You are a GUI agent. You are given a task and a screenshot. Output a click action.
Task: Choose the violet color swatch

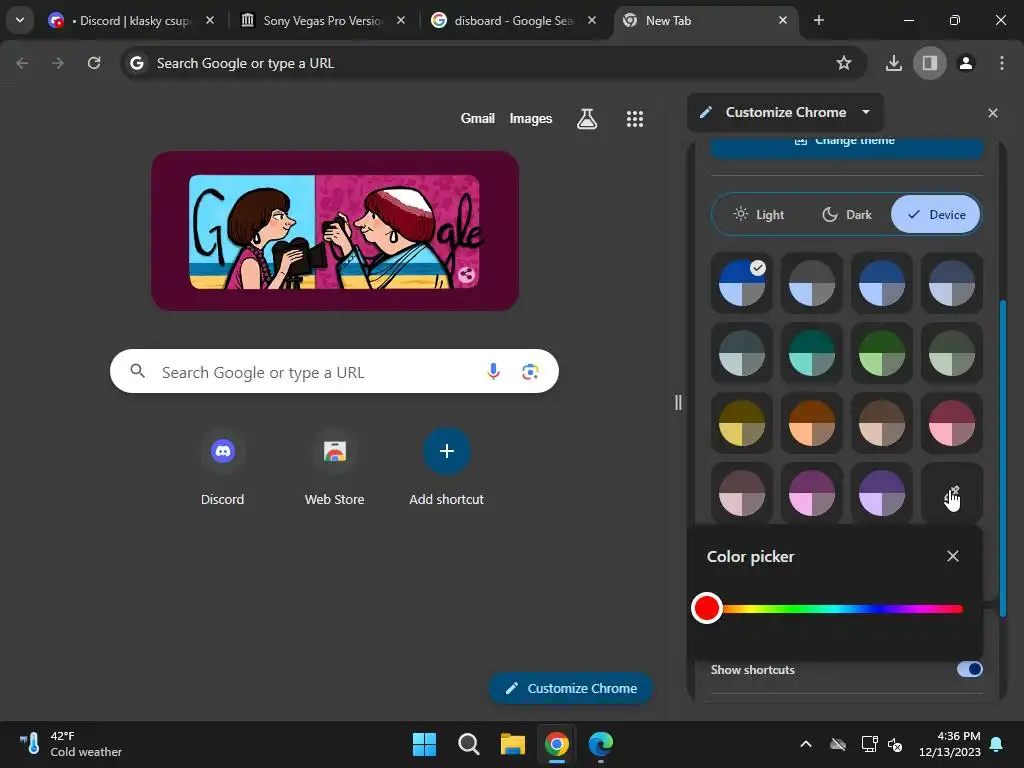click(x=882, y=493)
